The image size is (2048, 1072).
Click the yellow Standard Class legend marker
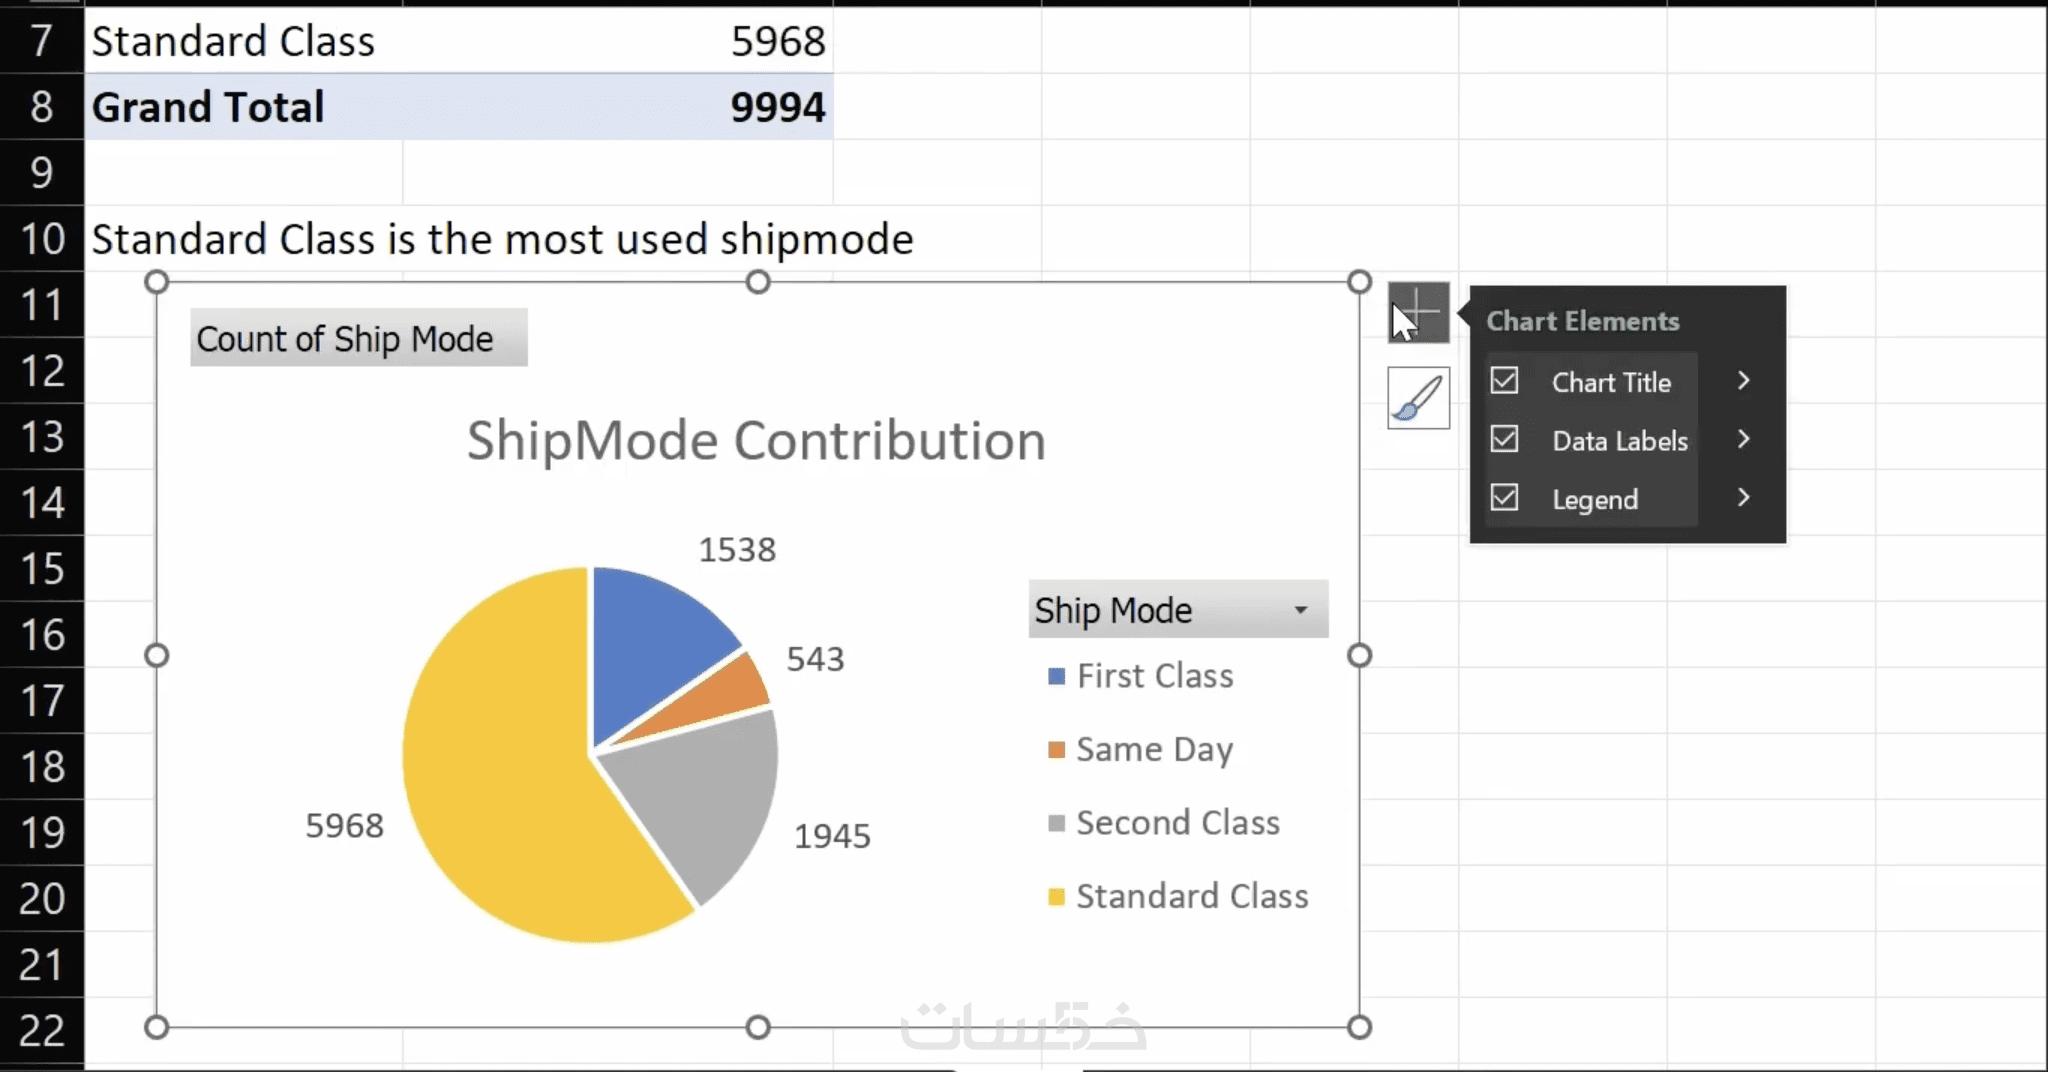tap(1056, 897)
